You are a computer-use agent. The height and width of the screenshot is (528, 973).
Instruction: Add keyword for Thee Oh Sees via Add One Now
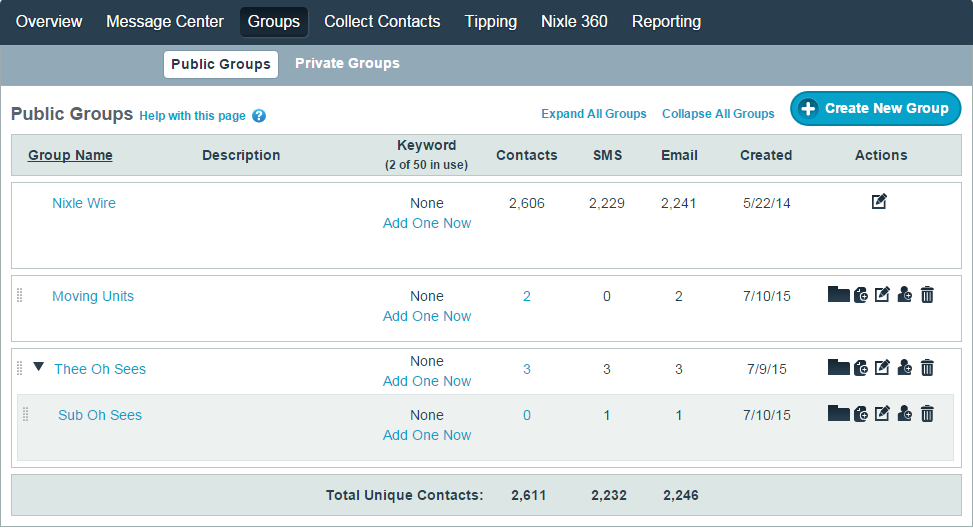[x=427, y=382]
